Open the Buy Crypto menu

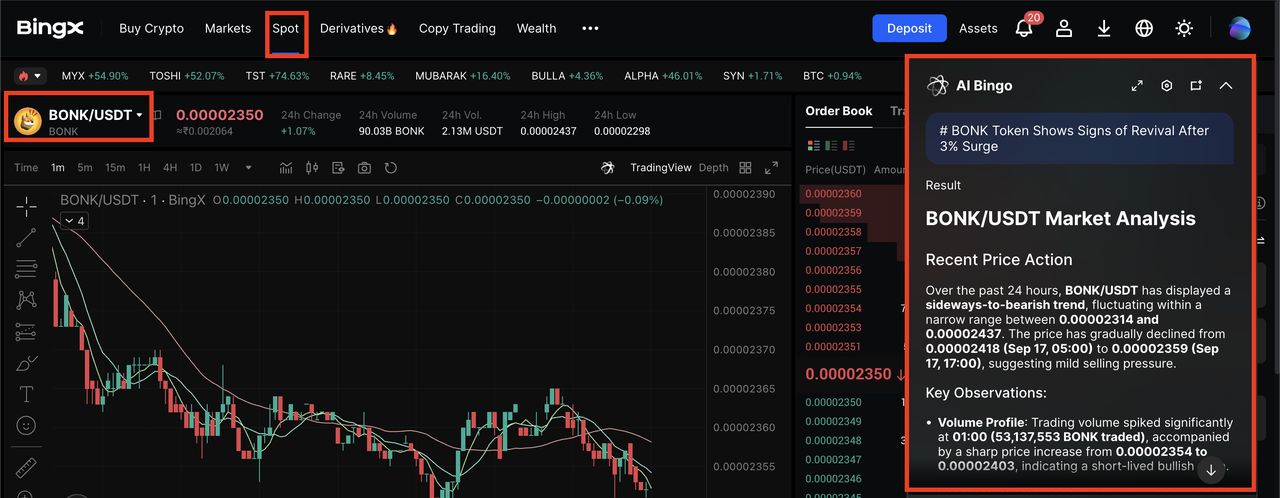click(x=151, y=28)
